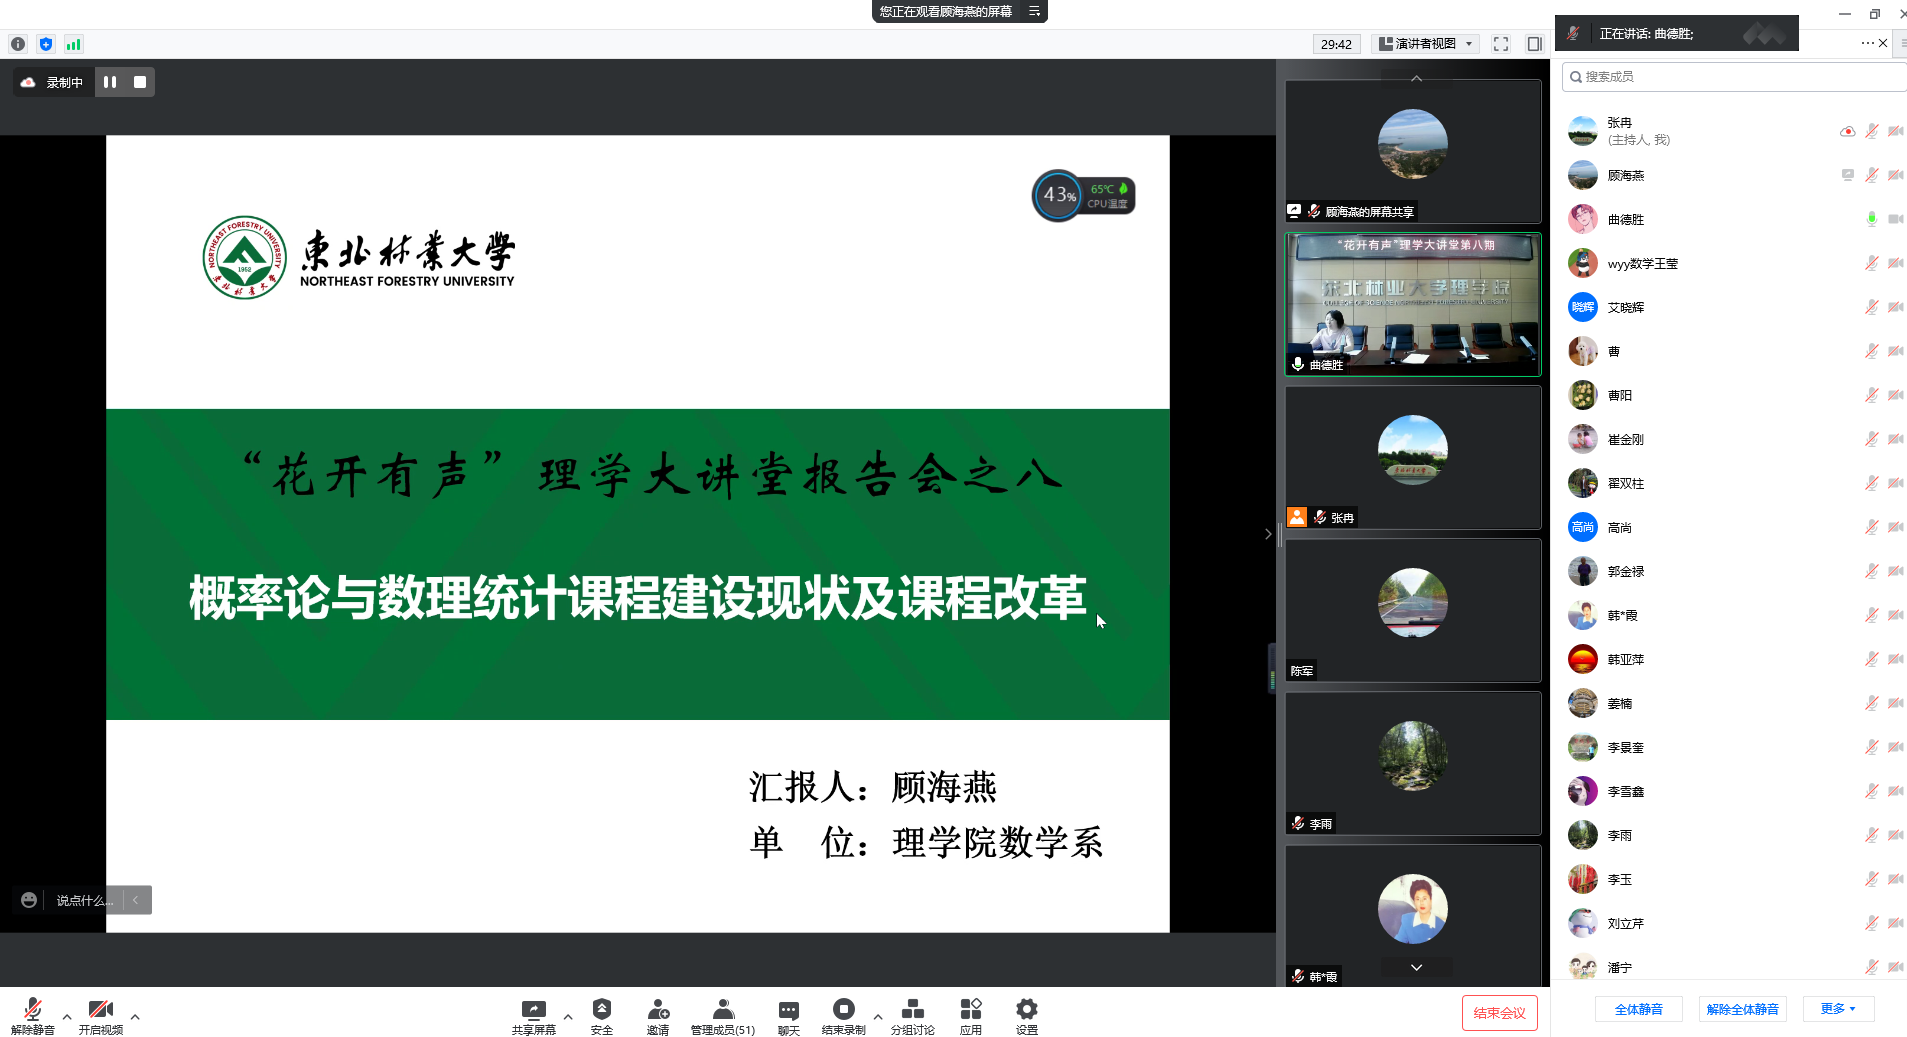Open the Security (安全) shield icon
This screenshot has width=1907, height=1037.
click(x=601, y=1010)
